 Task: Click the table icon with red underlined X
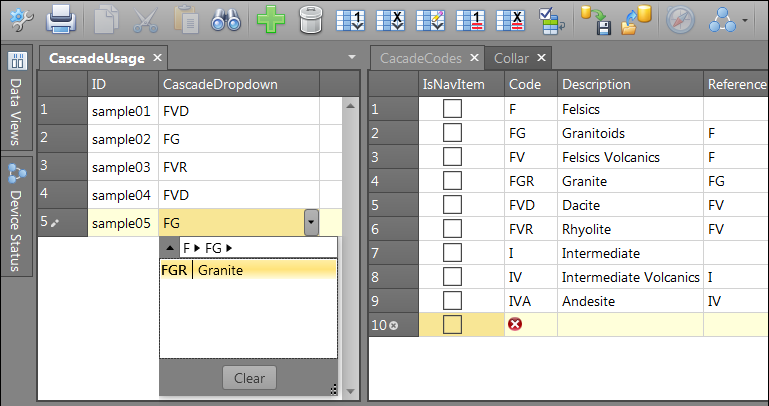tap(511, 21)
